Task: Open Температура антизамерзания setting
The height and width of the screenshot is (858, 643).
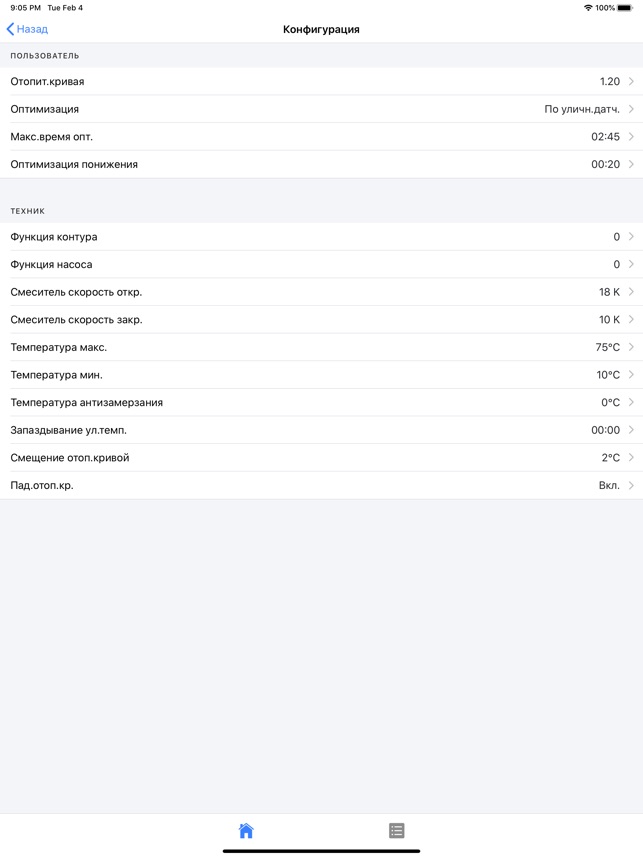Action: coord(321,402)
